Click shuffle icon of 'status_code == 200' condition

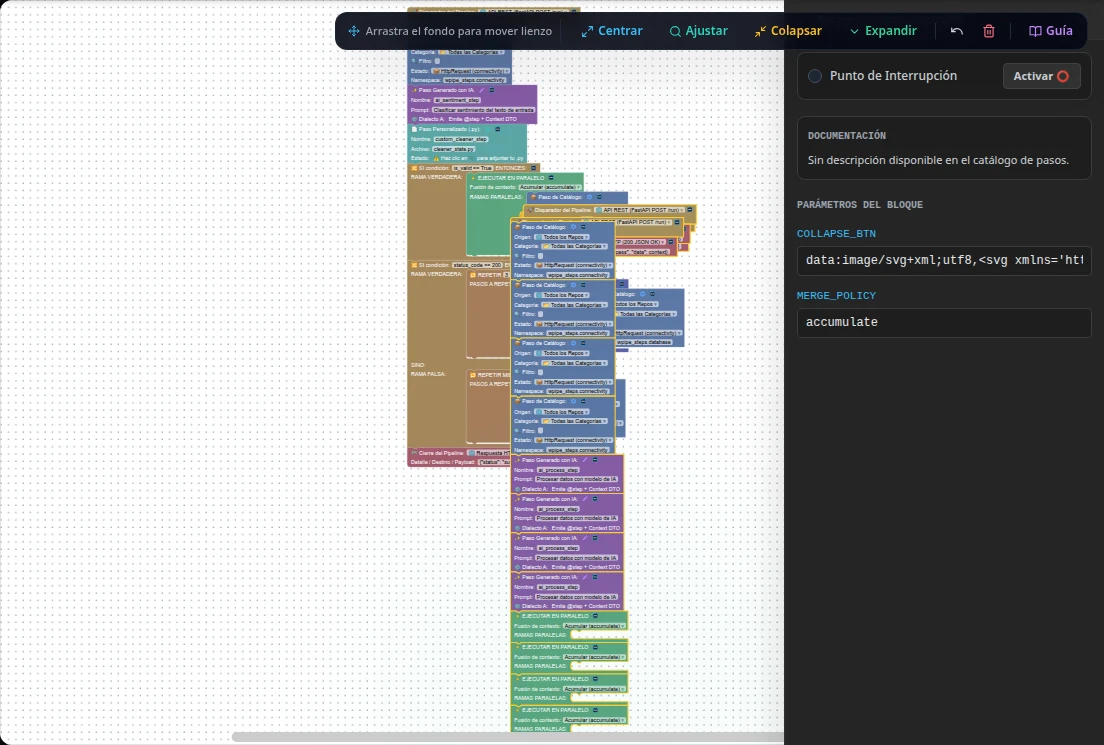[414, 265]
